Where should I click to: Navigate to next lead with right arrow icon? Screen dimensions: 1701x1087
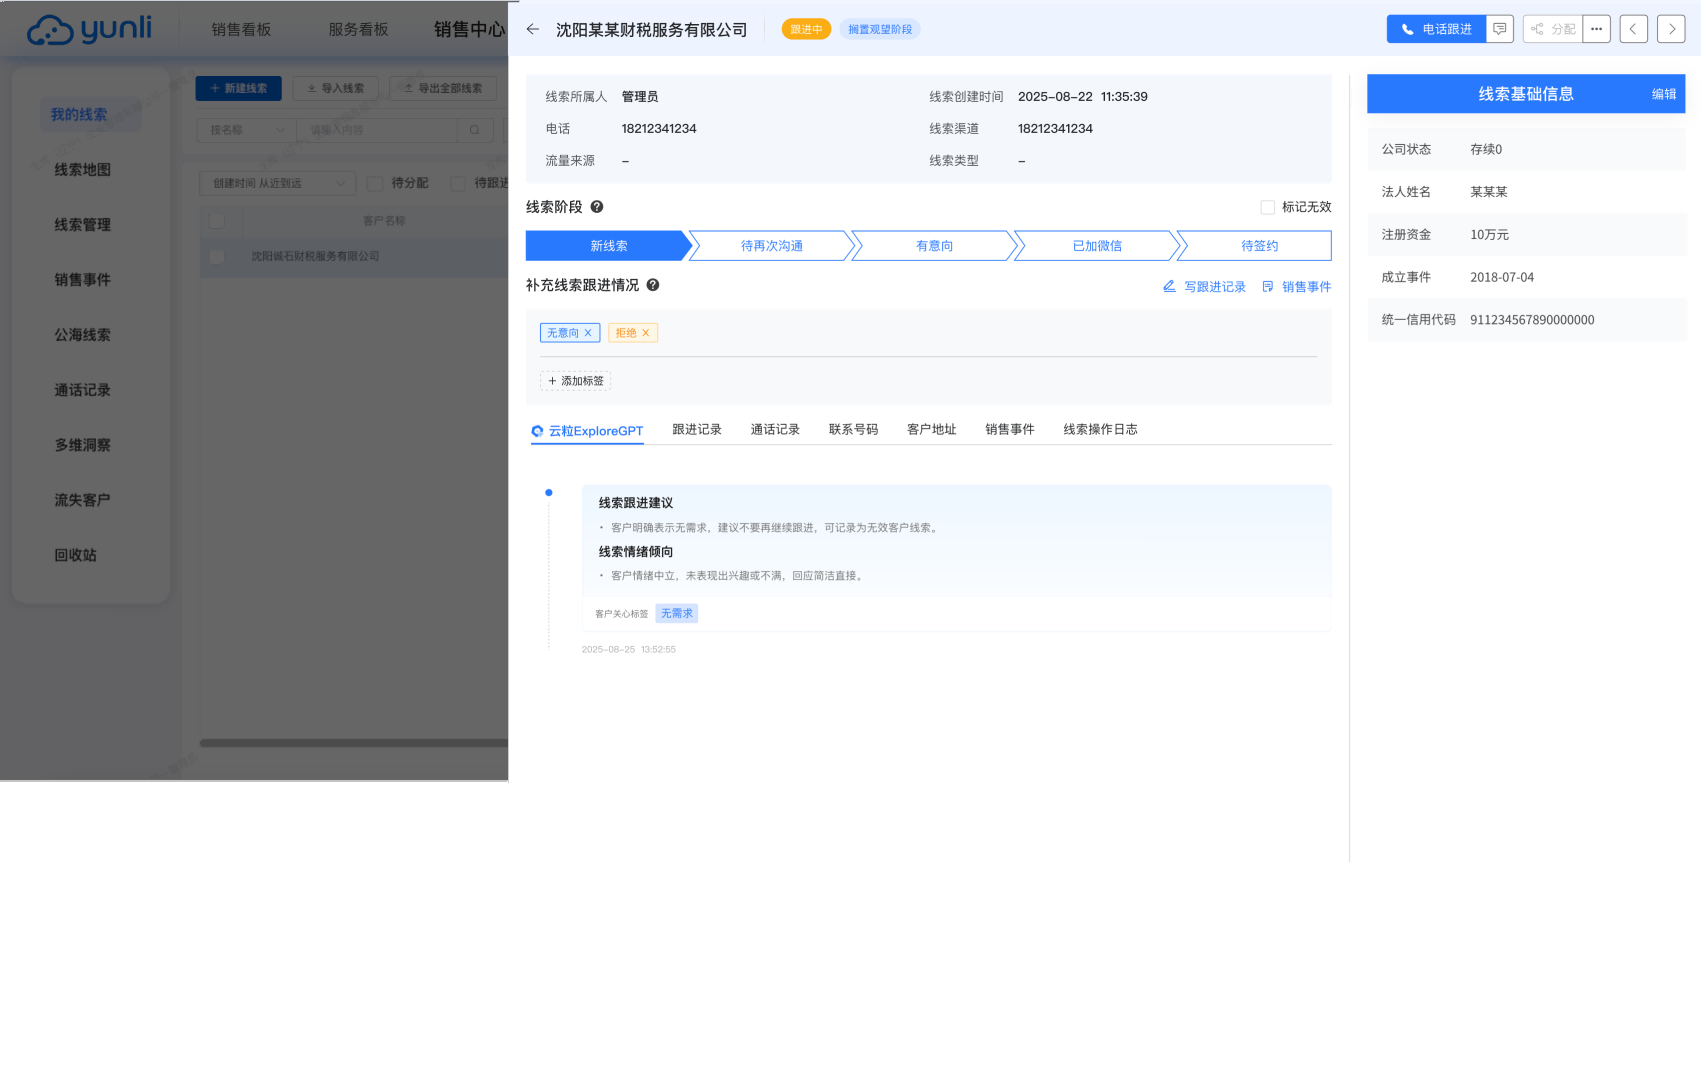coord(1671,28)
